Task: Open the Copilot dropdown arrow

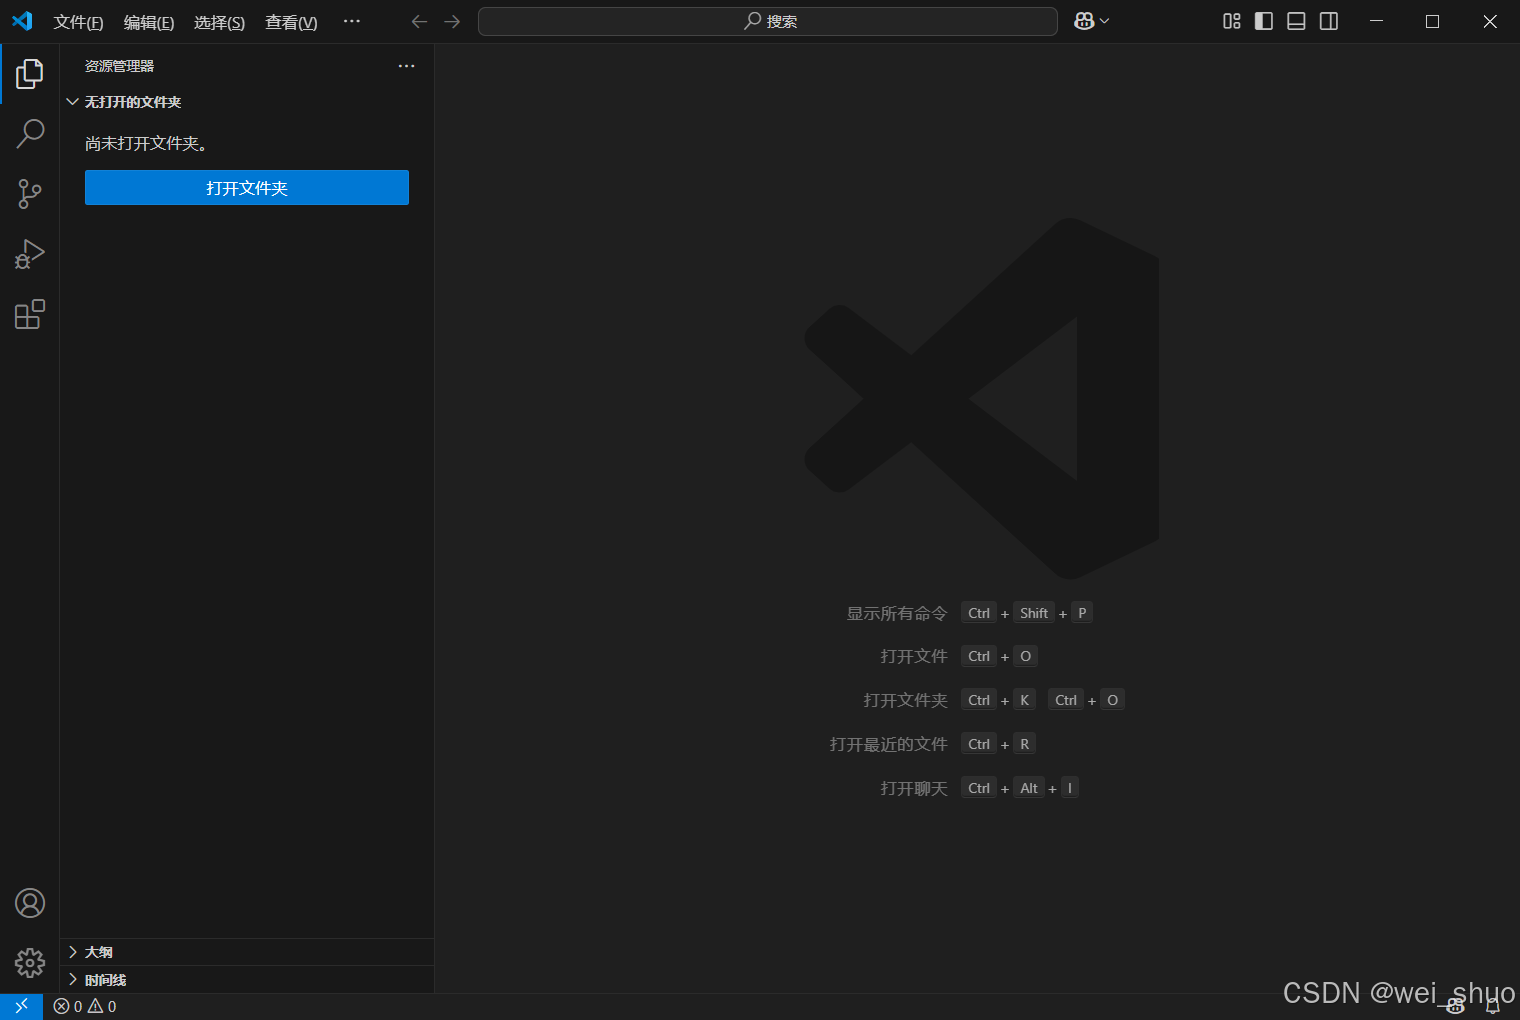Action: (x=1104, y=21)
